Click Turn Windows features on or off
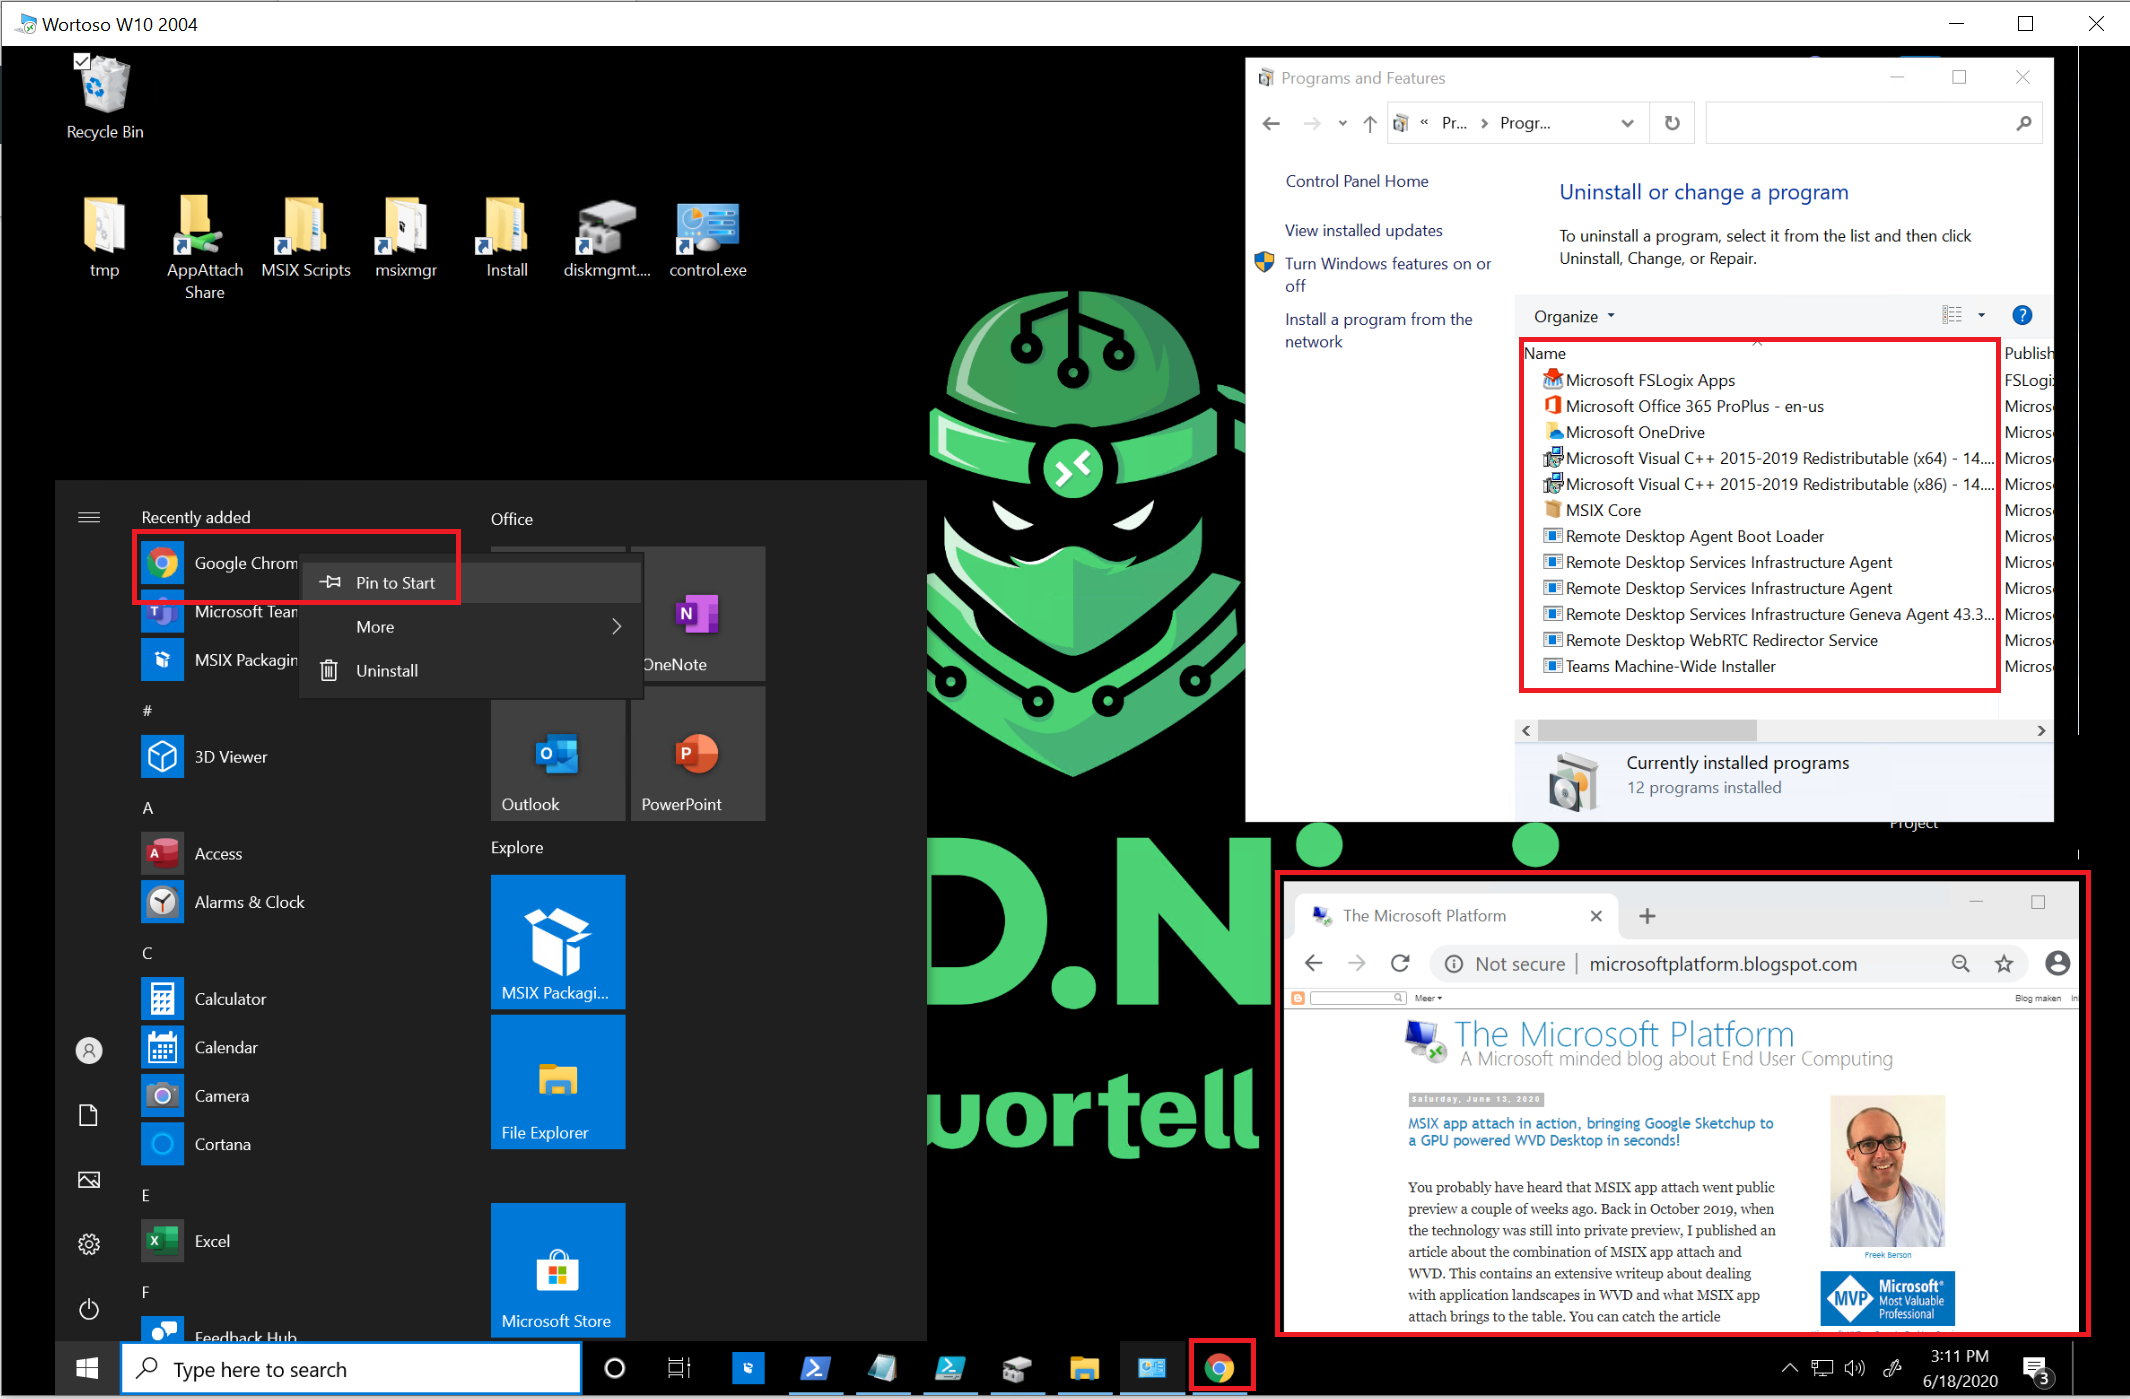 tap(1387, 274)
